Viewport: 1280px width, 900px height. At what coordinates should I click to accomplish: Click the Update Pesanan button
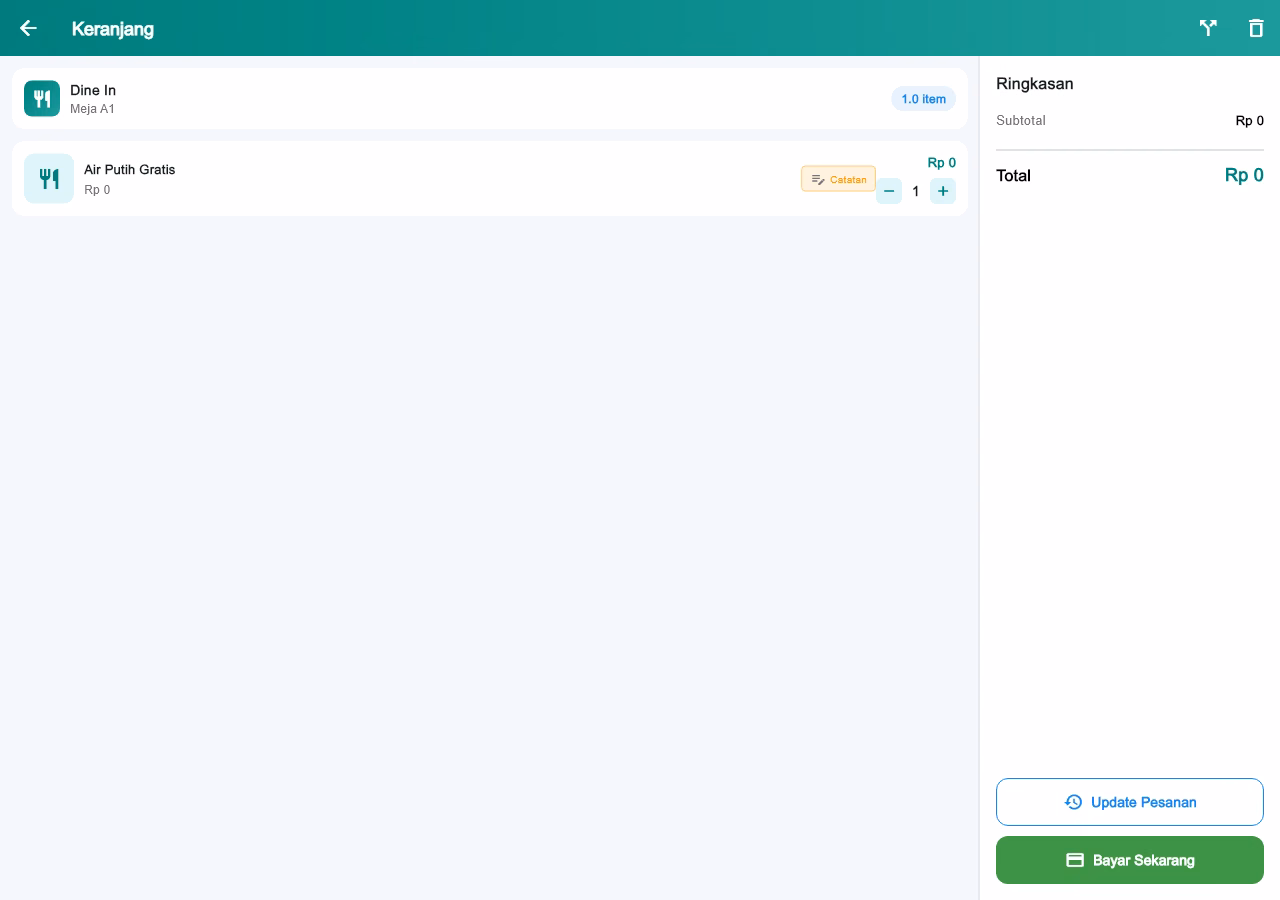[x=1130, y=802]
